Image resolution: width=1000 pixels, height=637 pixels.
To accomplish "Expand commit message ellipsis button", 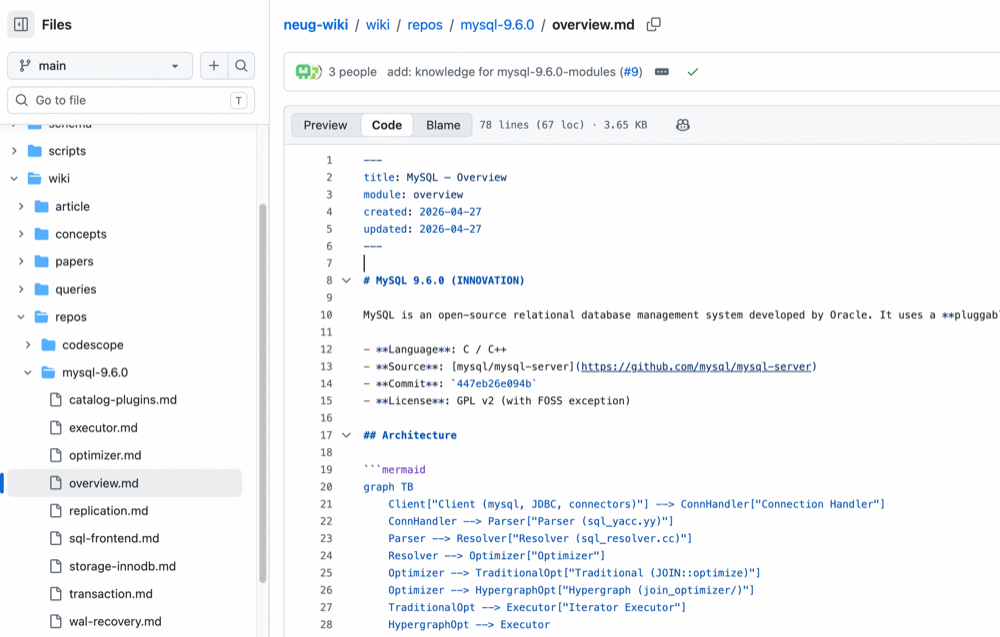I will point(662,72).
